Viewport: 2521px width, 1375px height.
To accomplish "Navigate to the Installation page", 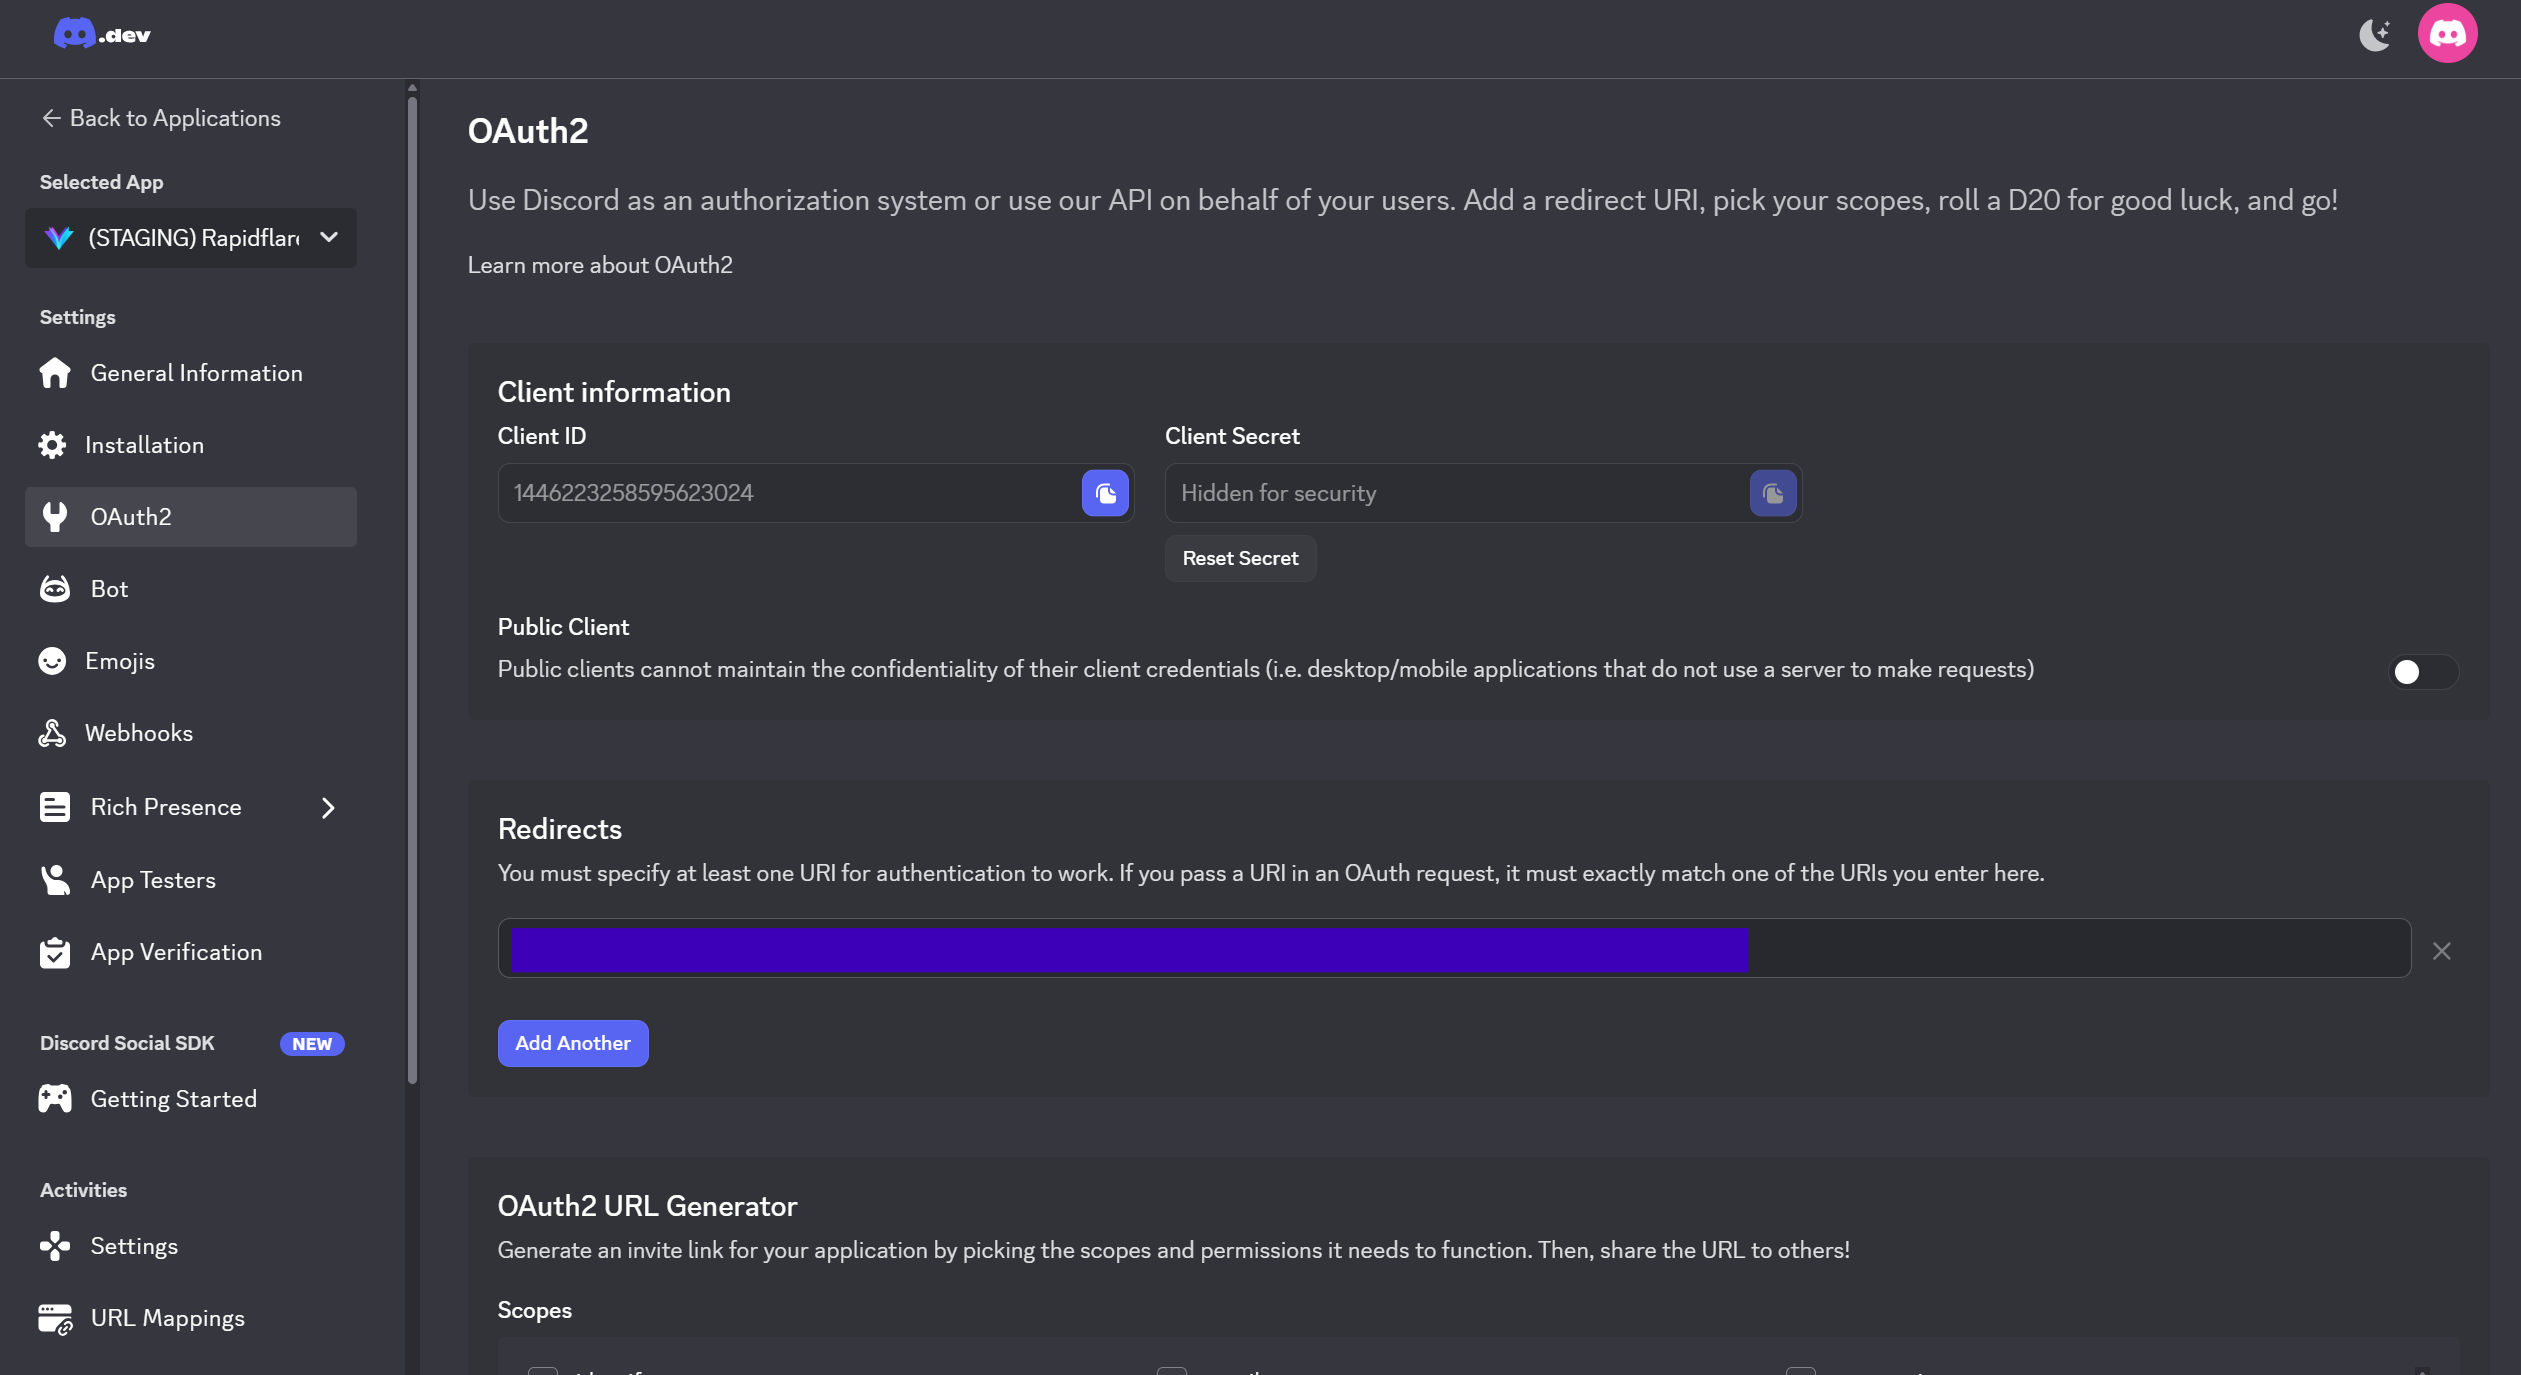I will coord(144,445).
